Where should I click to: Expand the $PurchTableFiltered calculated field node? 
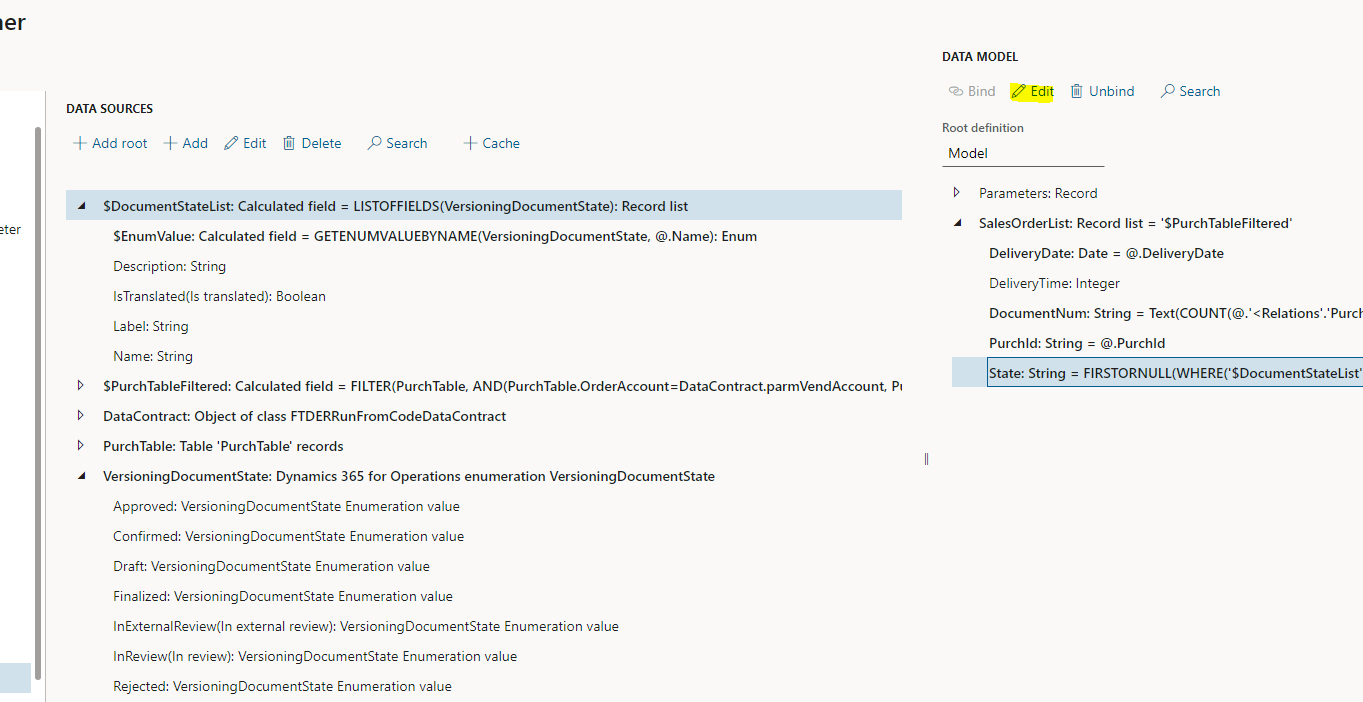[x=81, y=385]
